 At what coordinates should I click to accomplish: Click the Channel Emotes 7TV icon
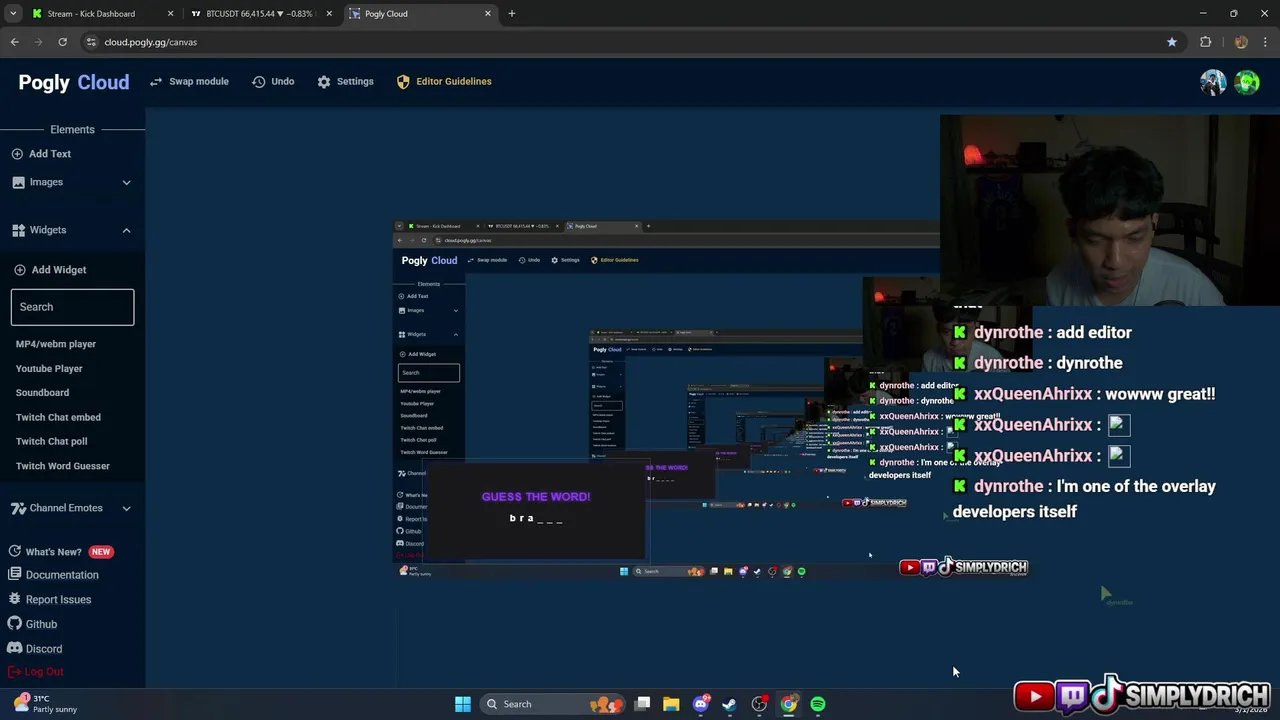18,508
